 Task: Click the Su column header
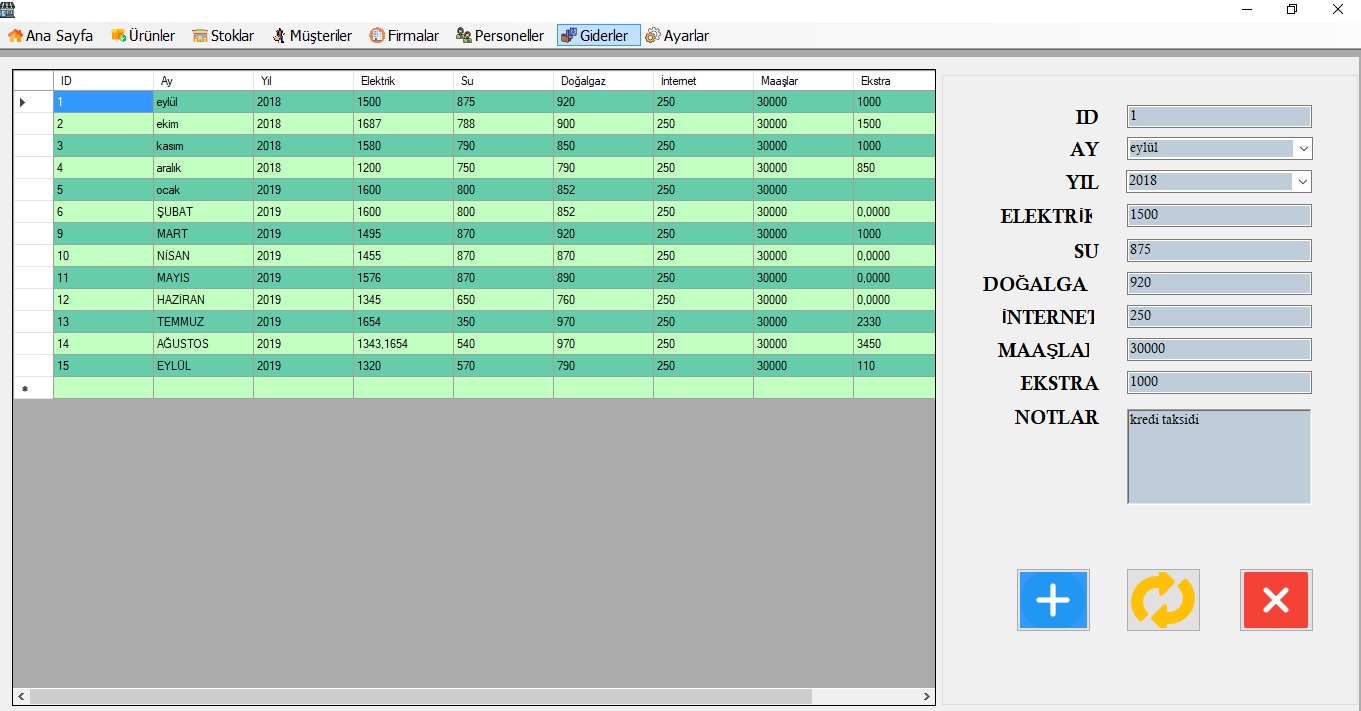click(x=503, y=80)
